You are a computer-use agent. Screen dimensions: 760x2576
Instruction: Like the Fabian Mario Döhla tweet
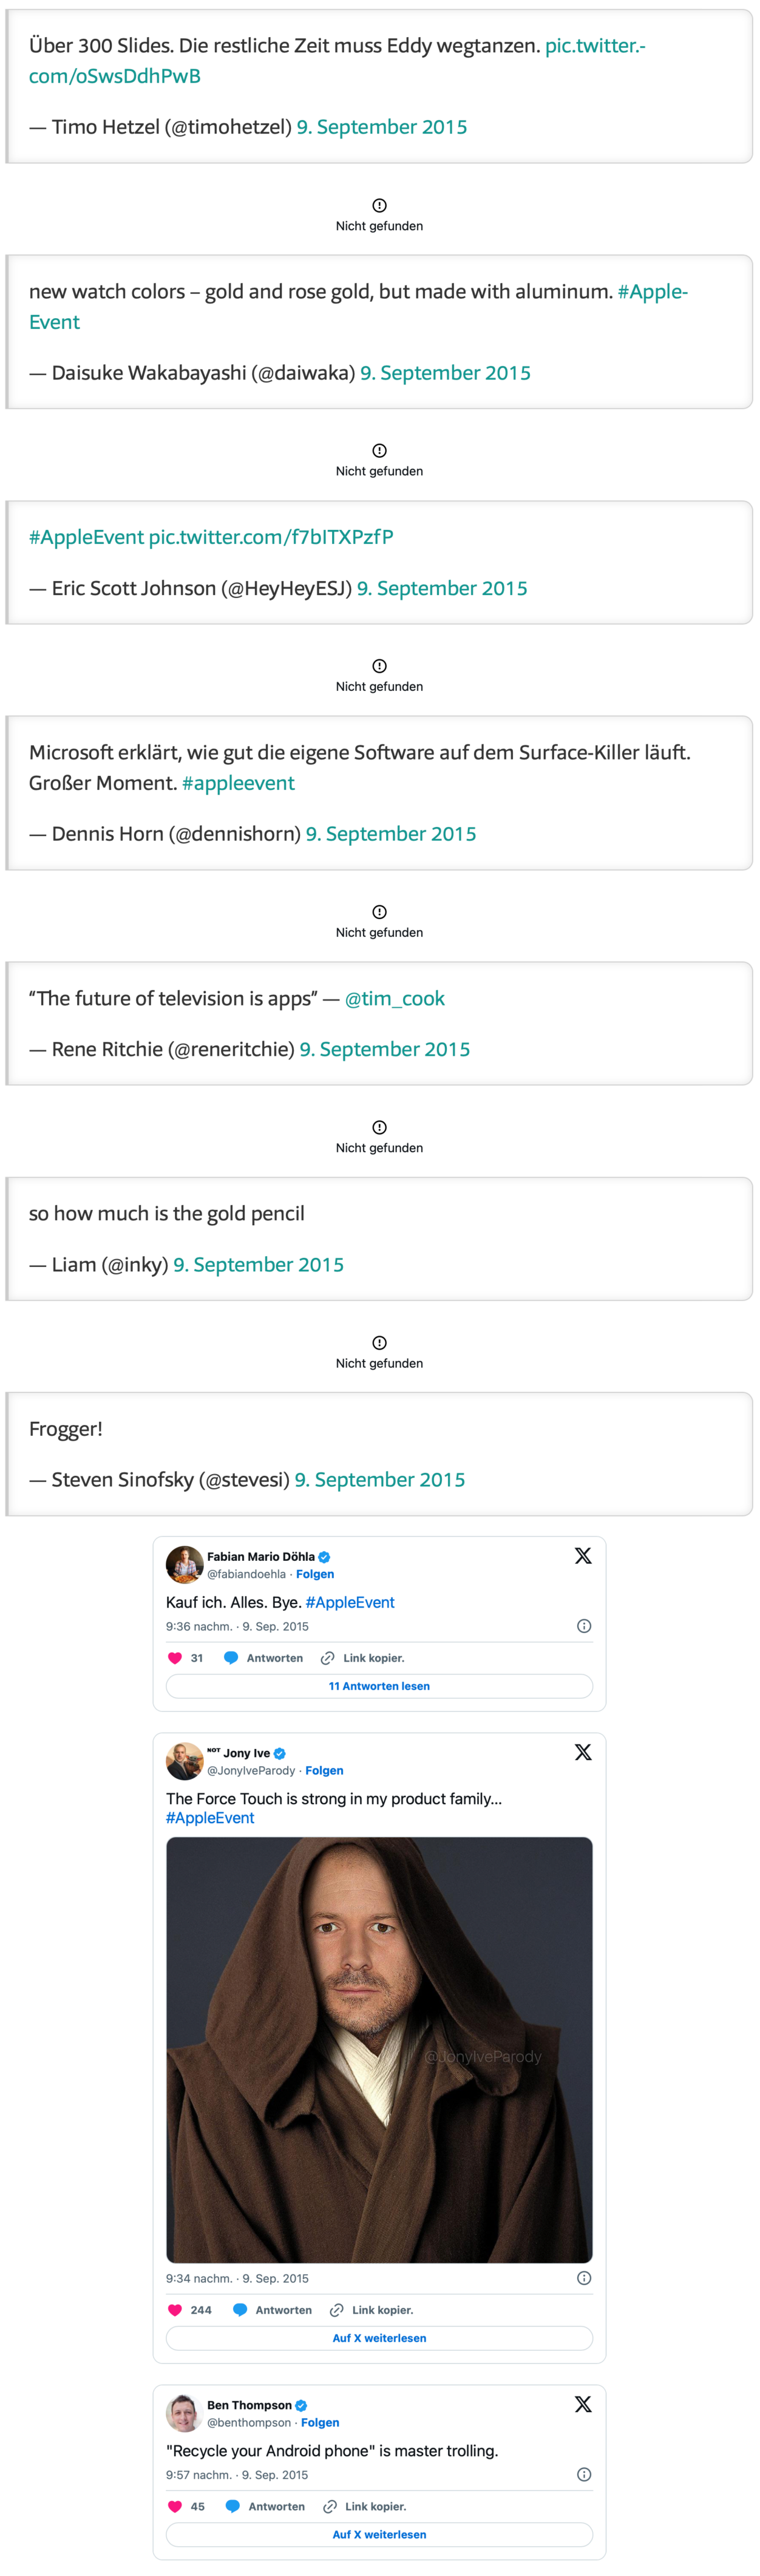[x=175, y=1658]
